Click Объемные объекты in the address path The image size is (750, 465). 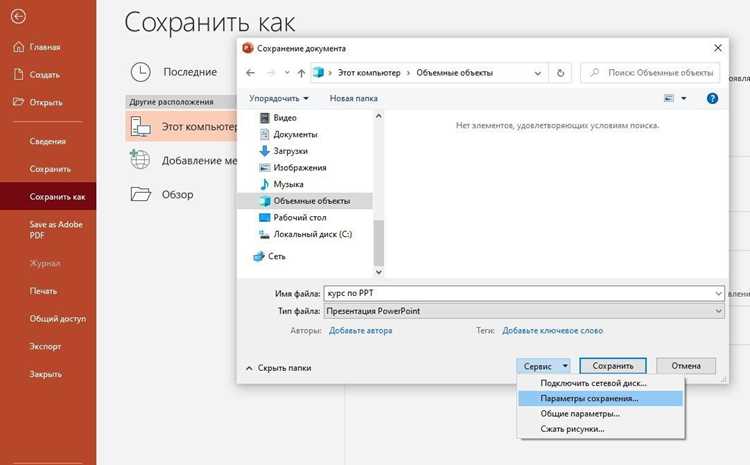tap(454, 73)
